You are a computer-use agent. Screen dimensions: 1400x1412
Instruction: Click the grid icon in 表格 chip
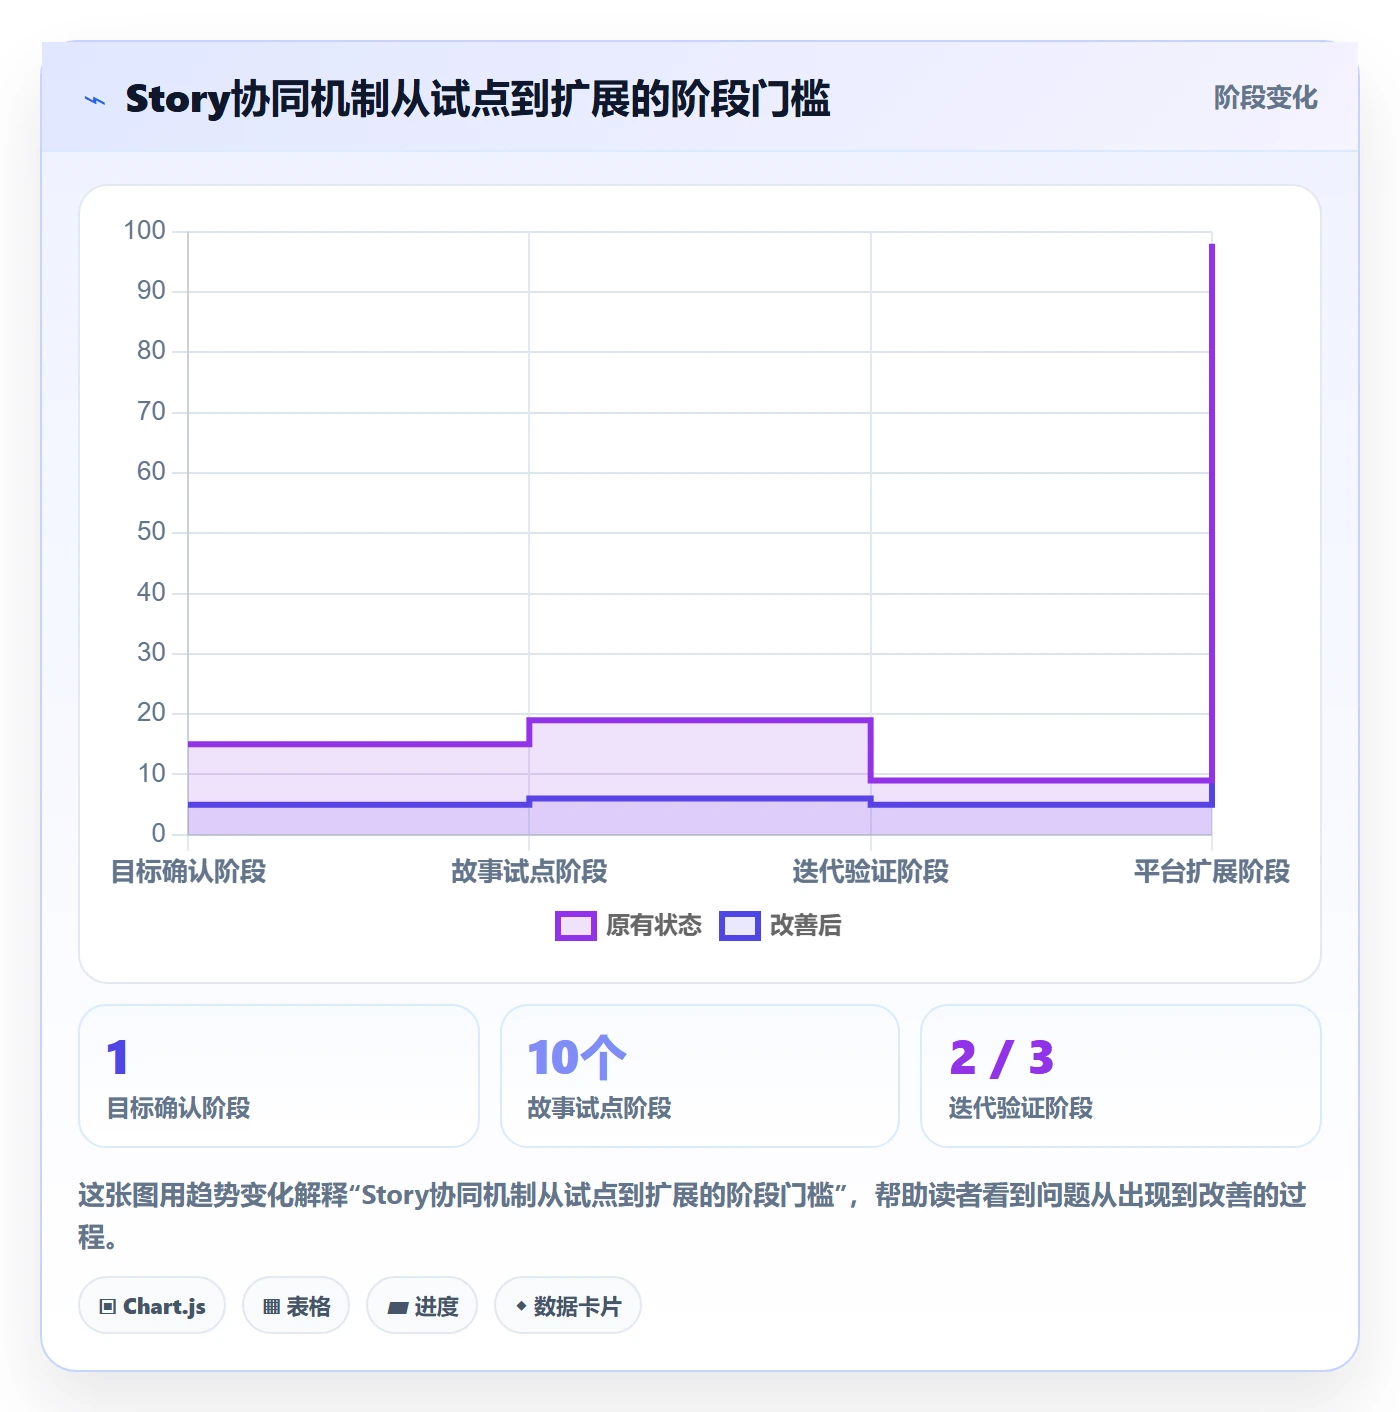pyautogui.click(x=271, y=1307)
